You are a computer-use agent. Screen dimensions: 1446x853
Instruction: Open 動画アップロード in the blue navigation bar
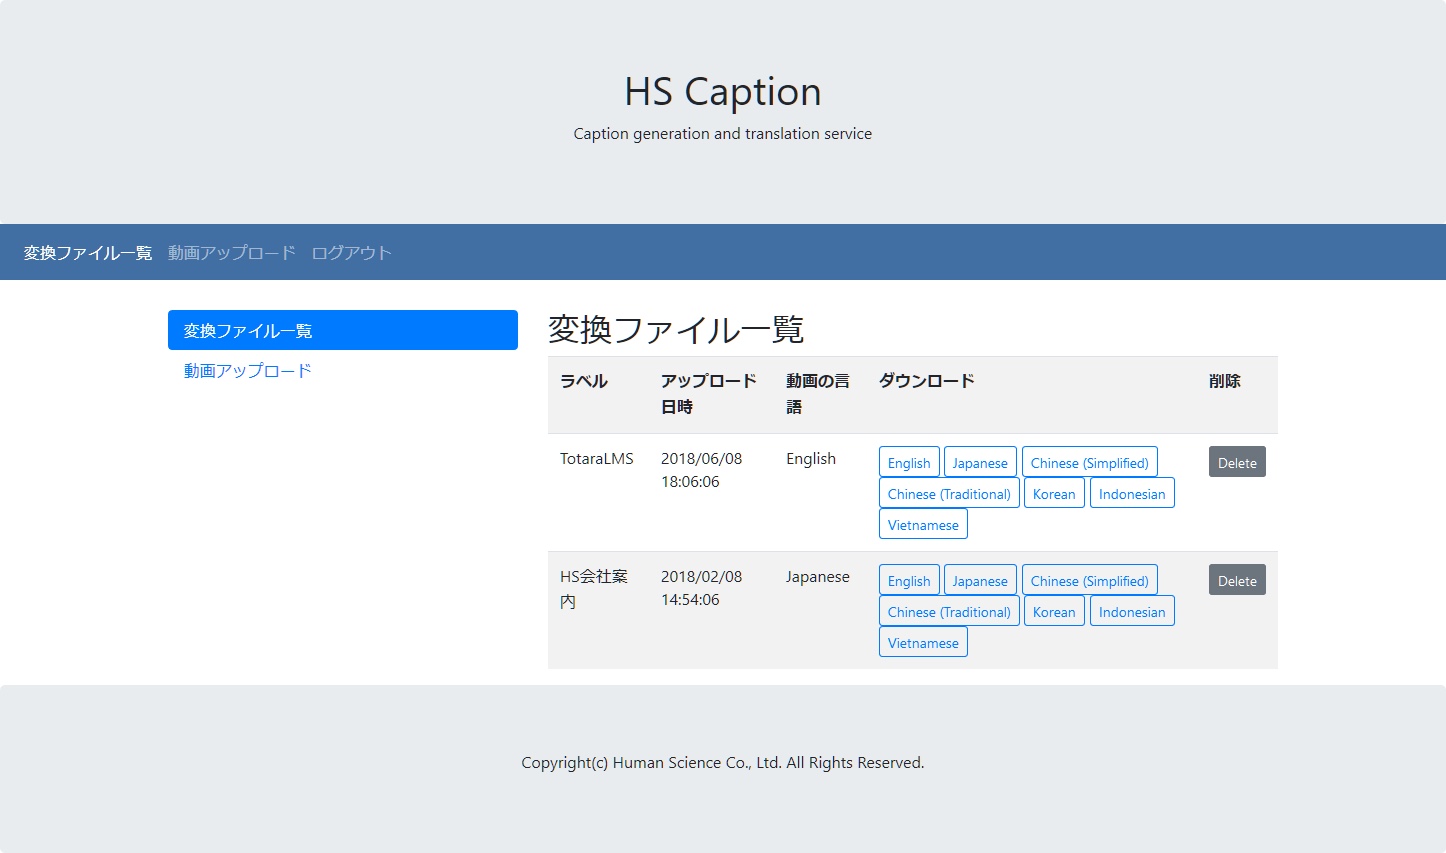pos(232,253)
